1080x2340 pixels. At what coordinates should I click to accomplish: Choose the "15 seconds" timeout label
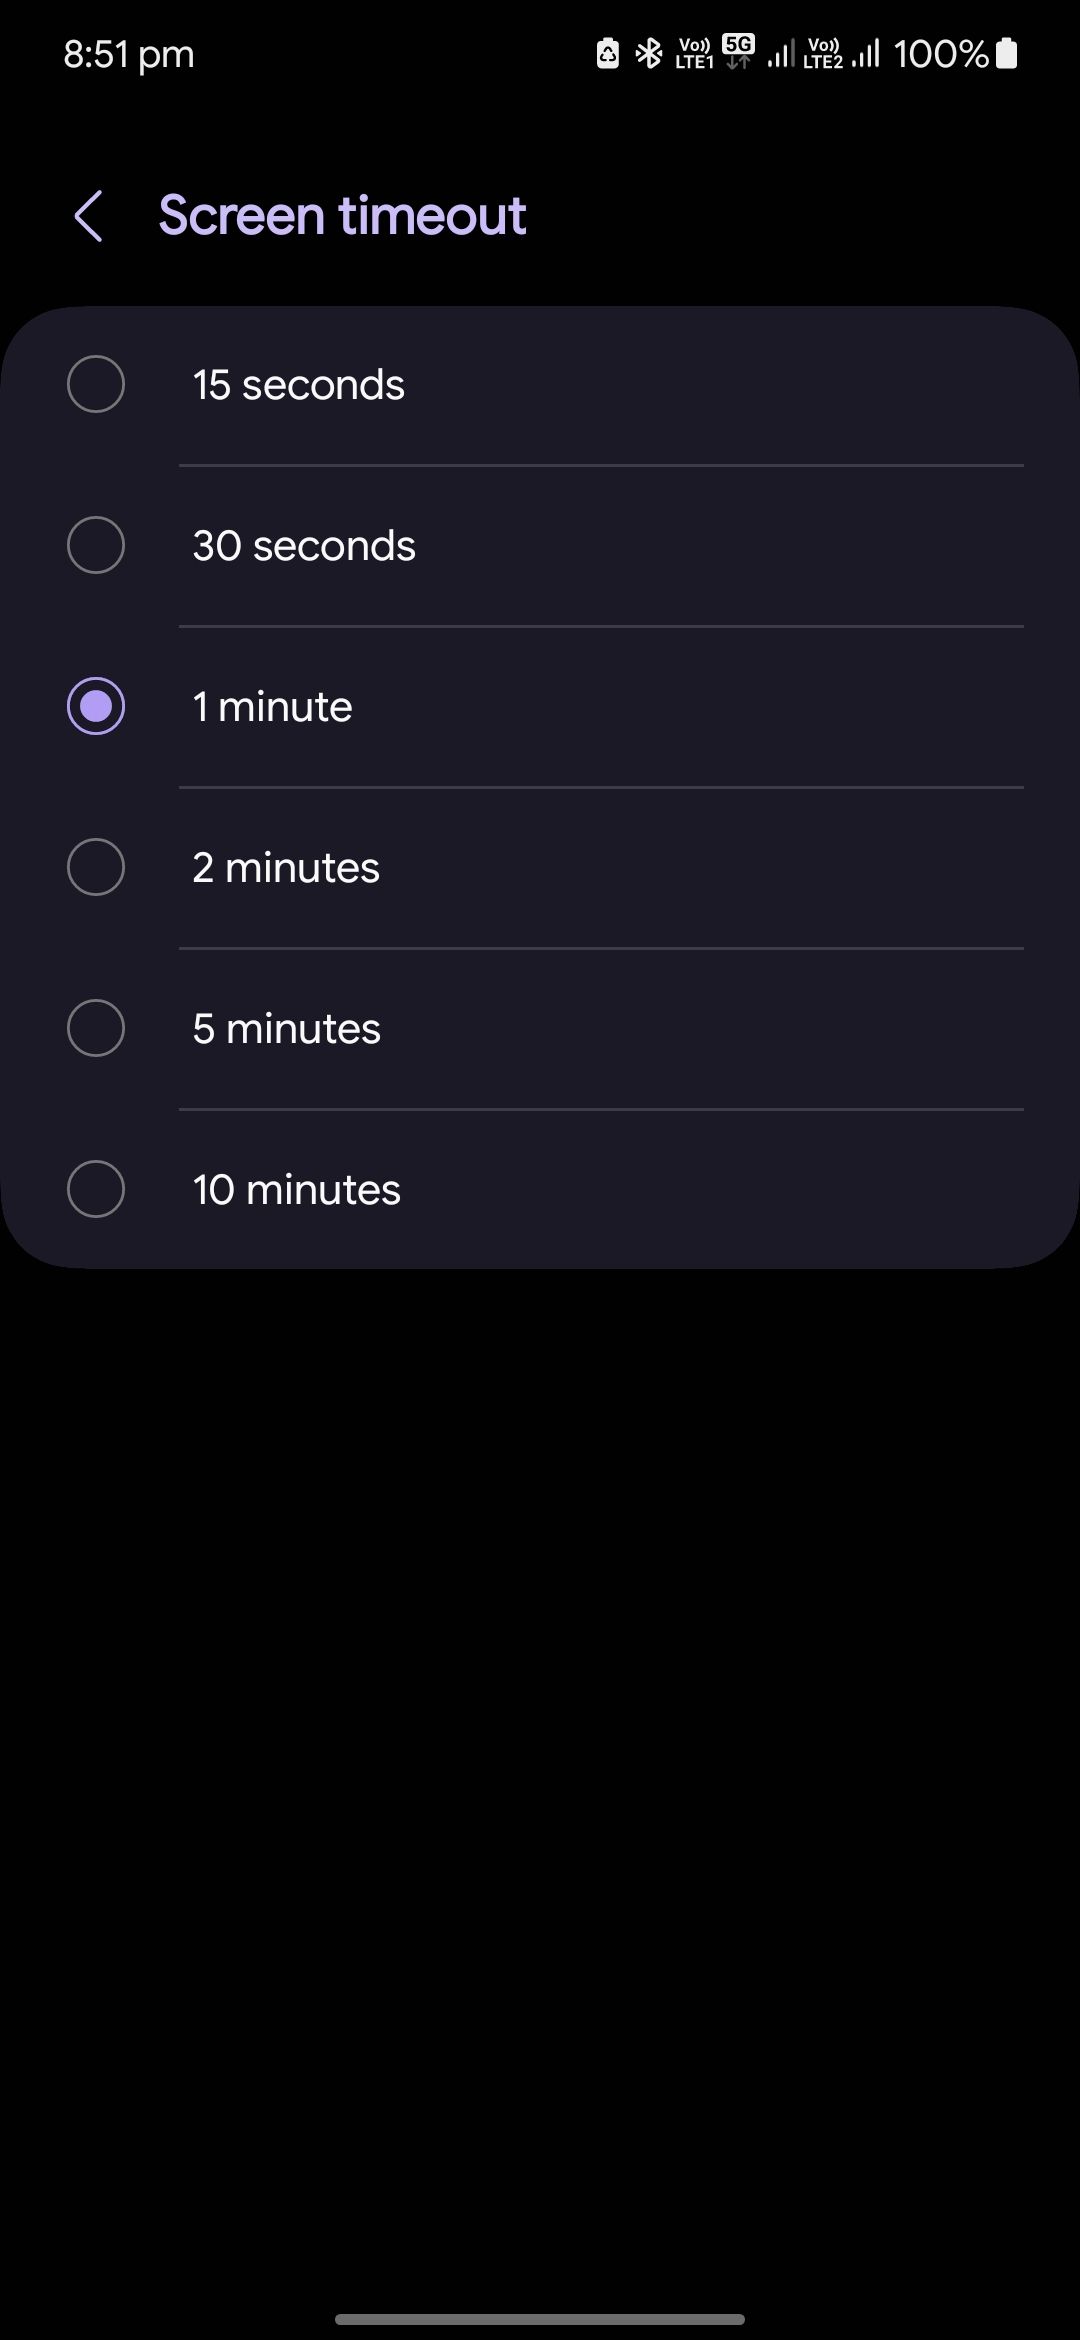tap(299, 385)
